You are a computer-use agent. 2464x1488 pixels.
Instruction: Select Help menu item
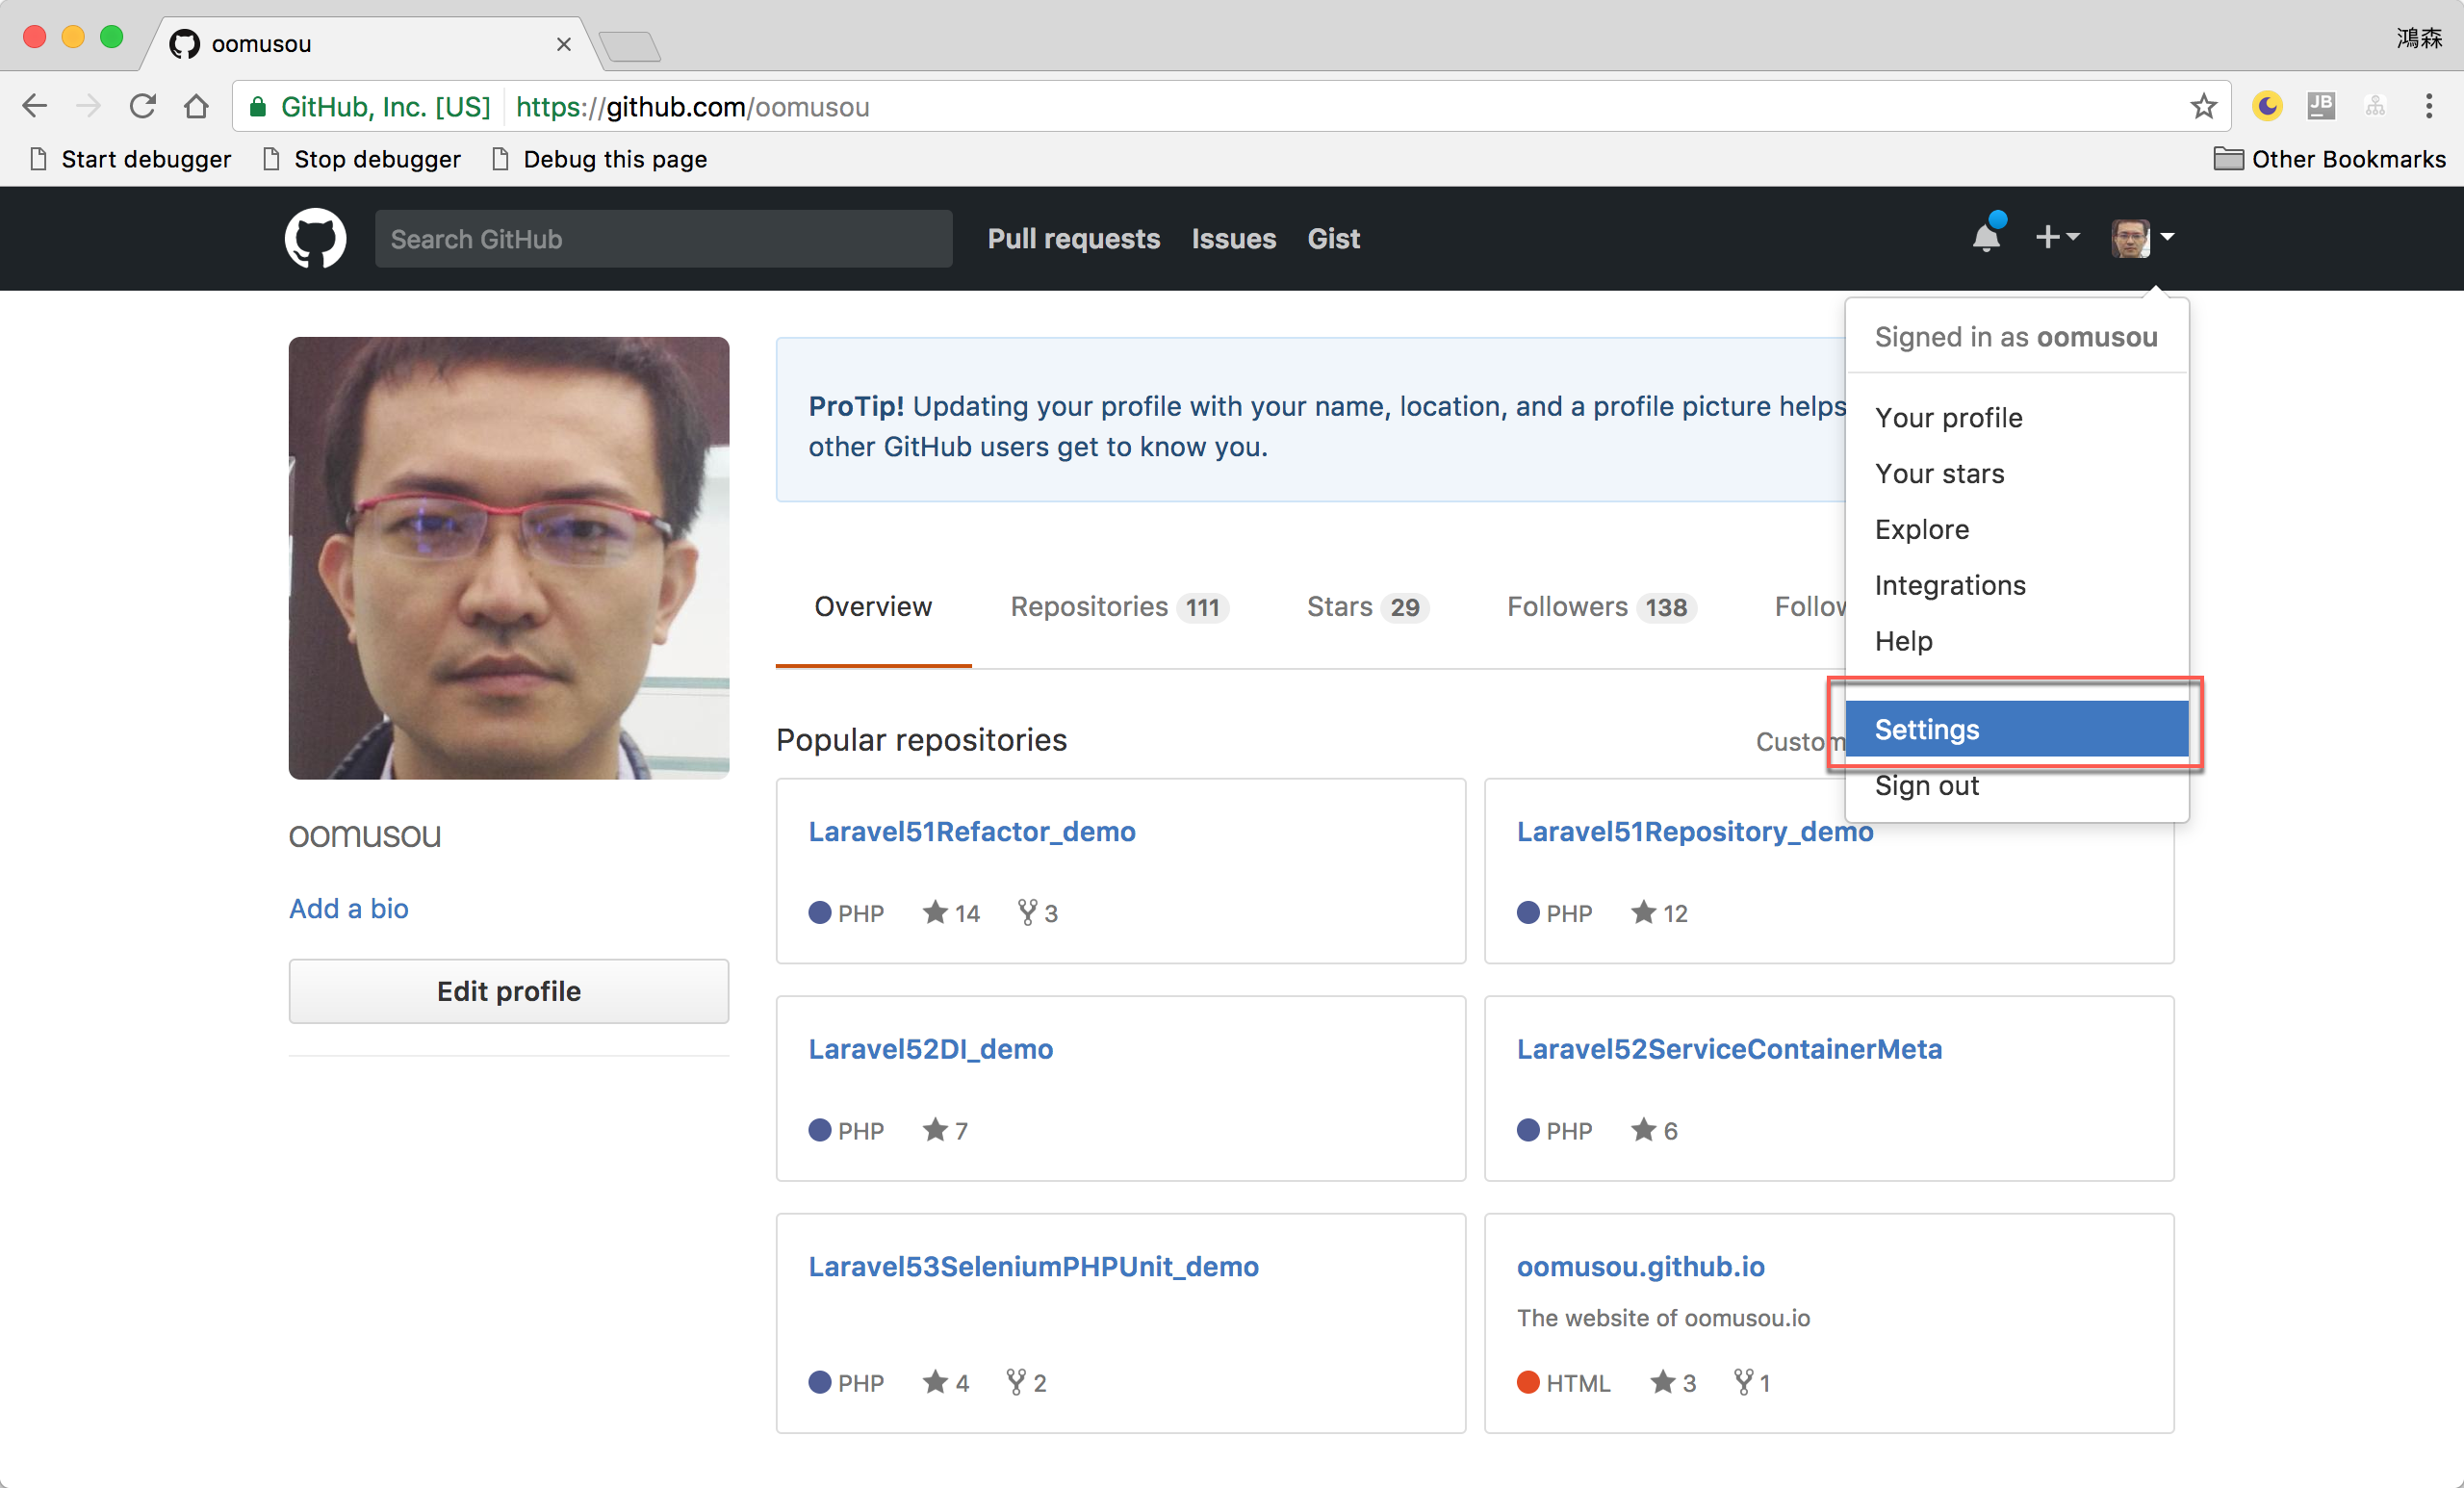point(2017,641)
